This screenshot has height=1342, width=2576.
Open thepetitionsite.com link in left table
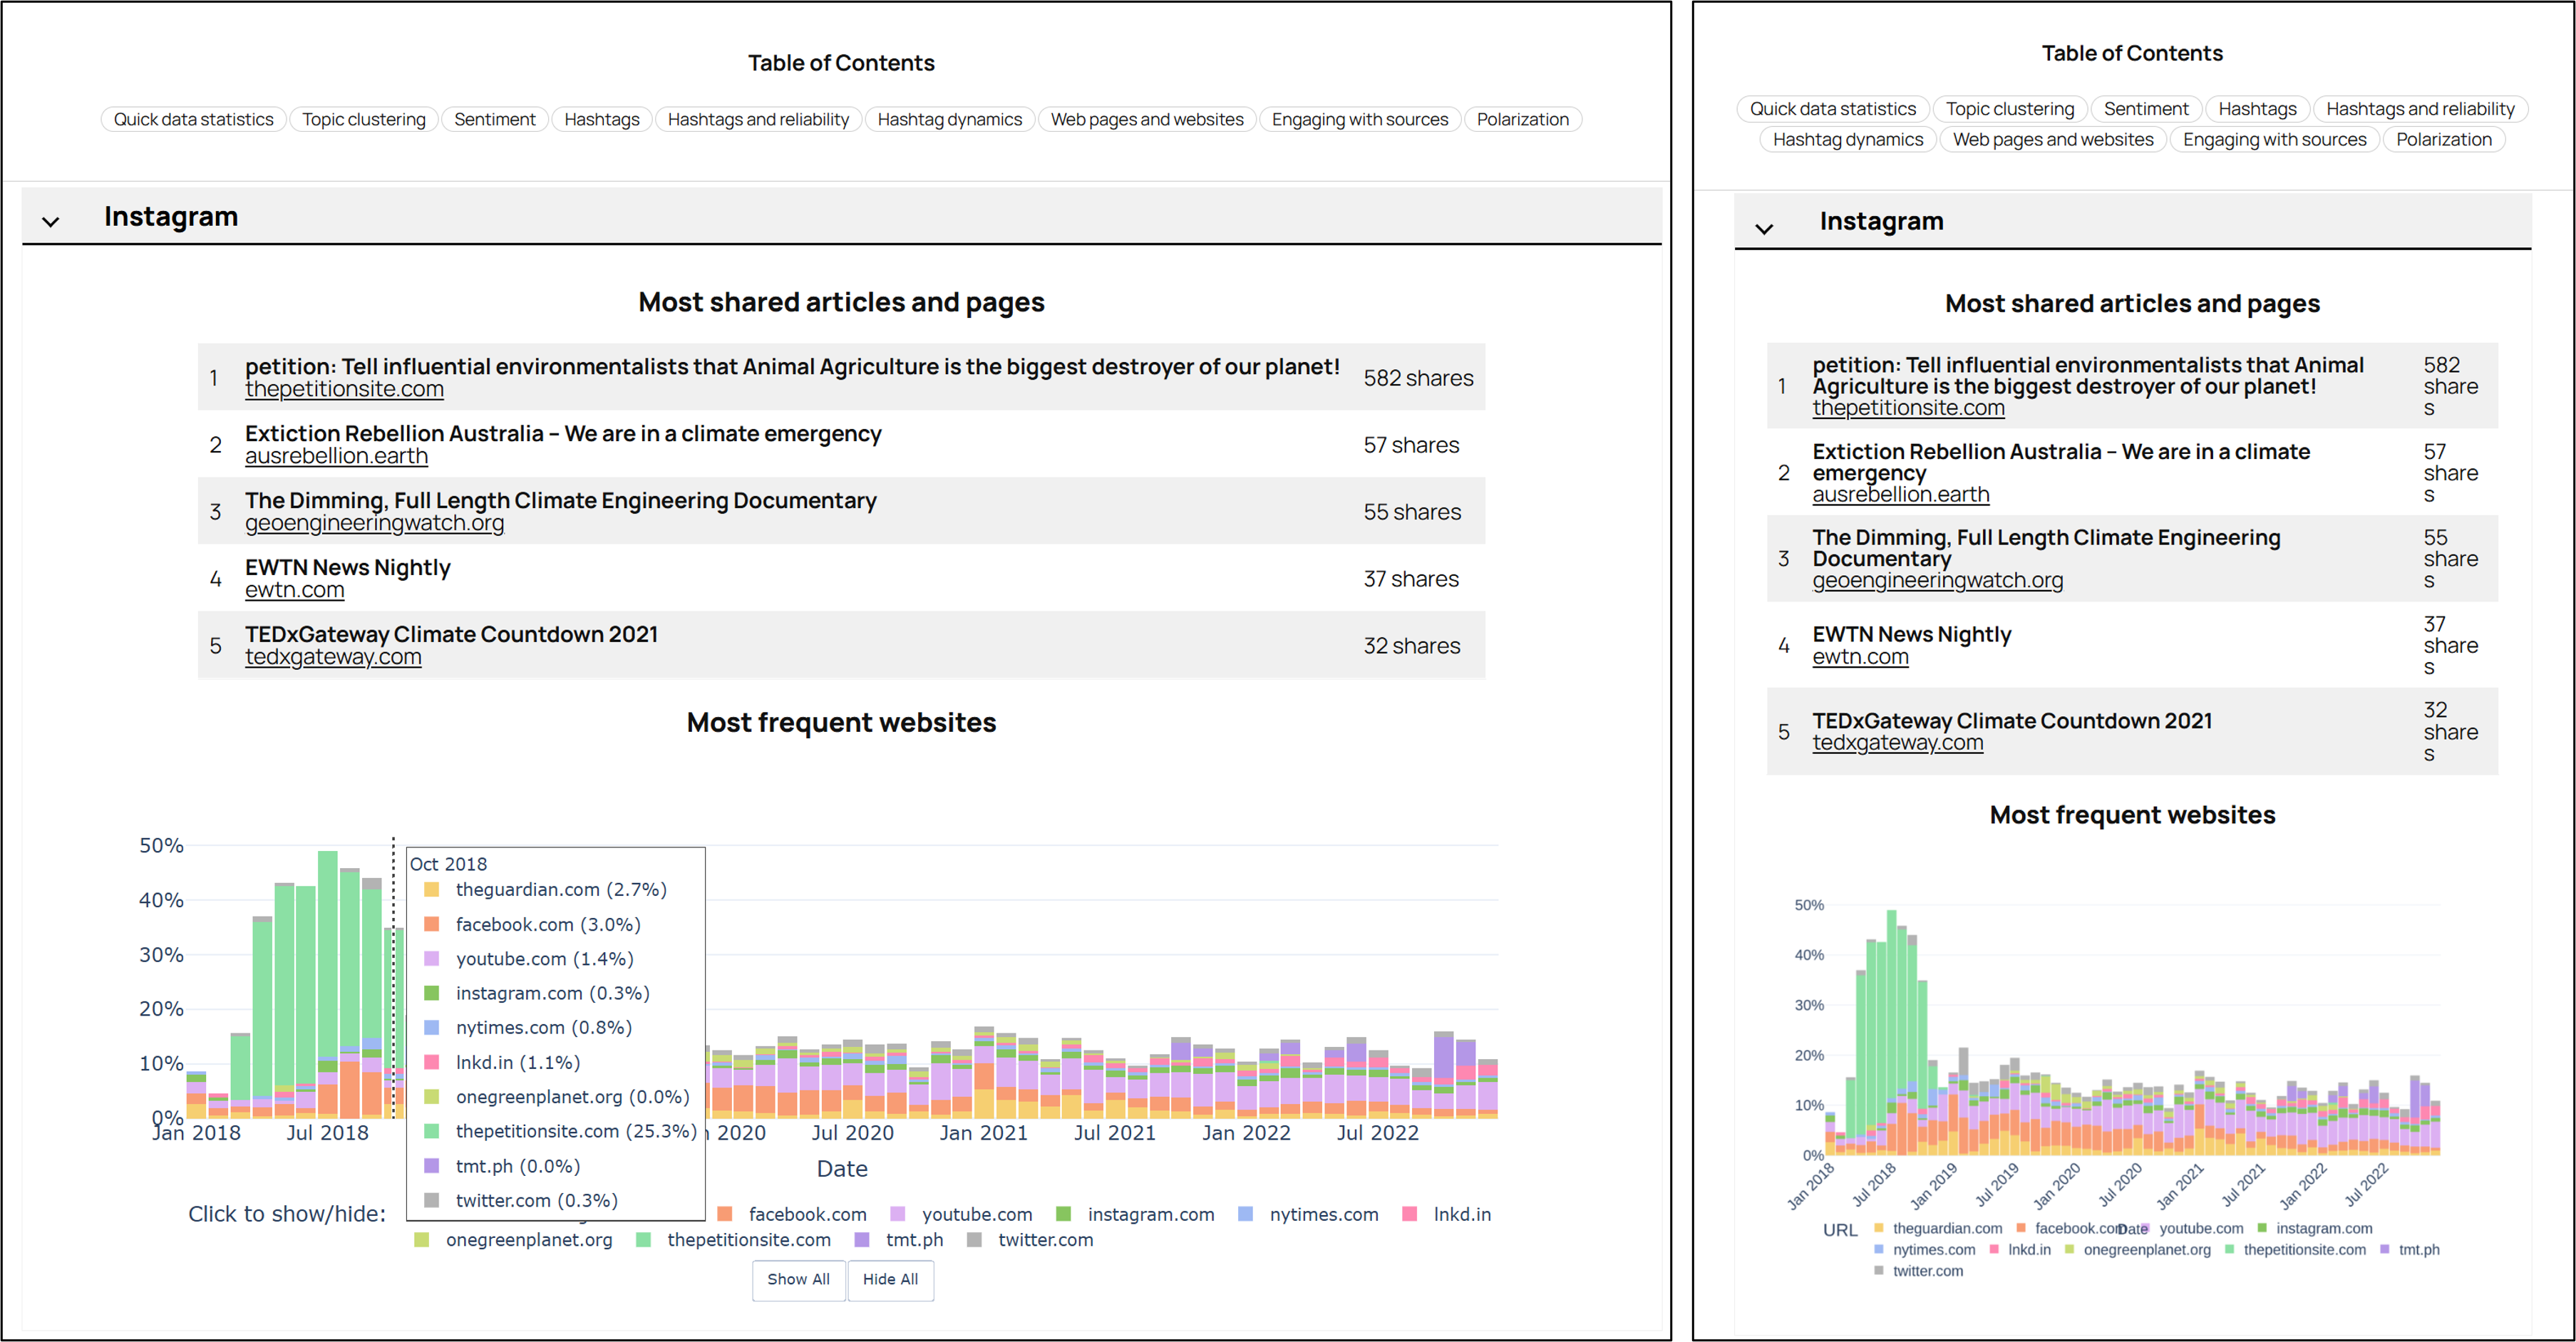tap(344, 390)
